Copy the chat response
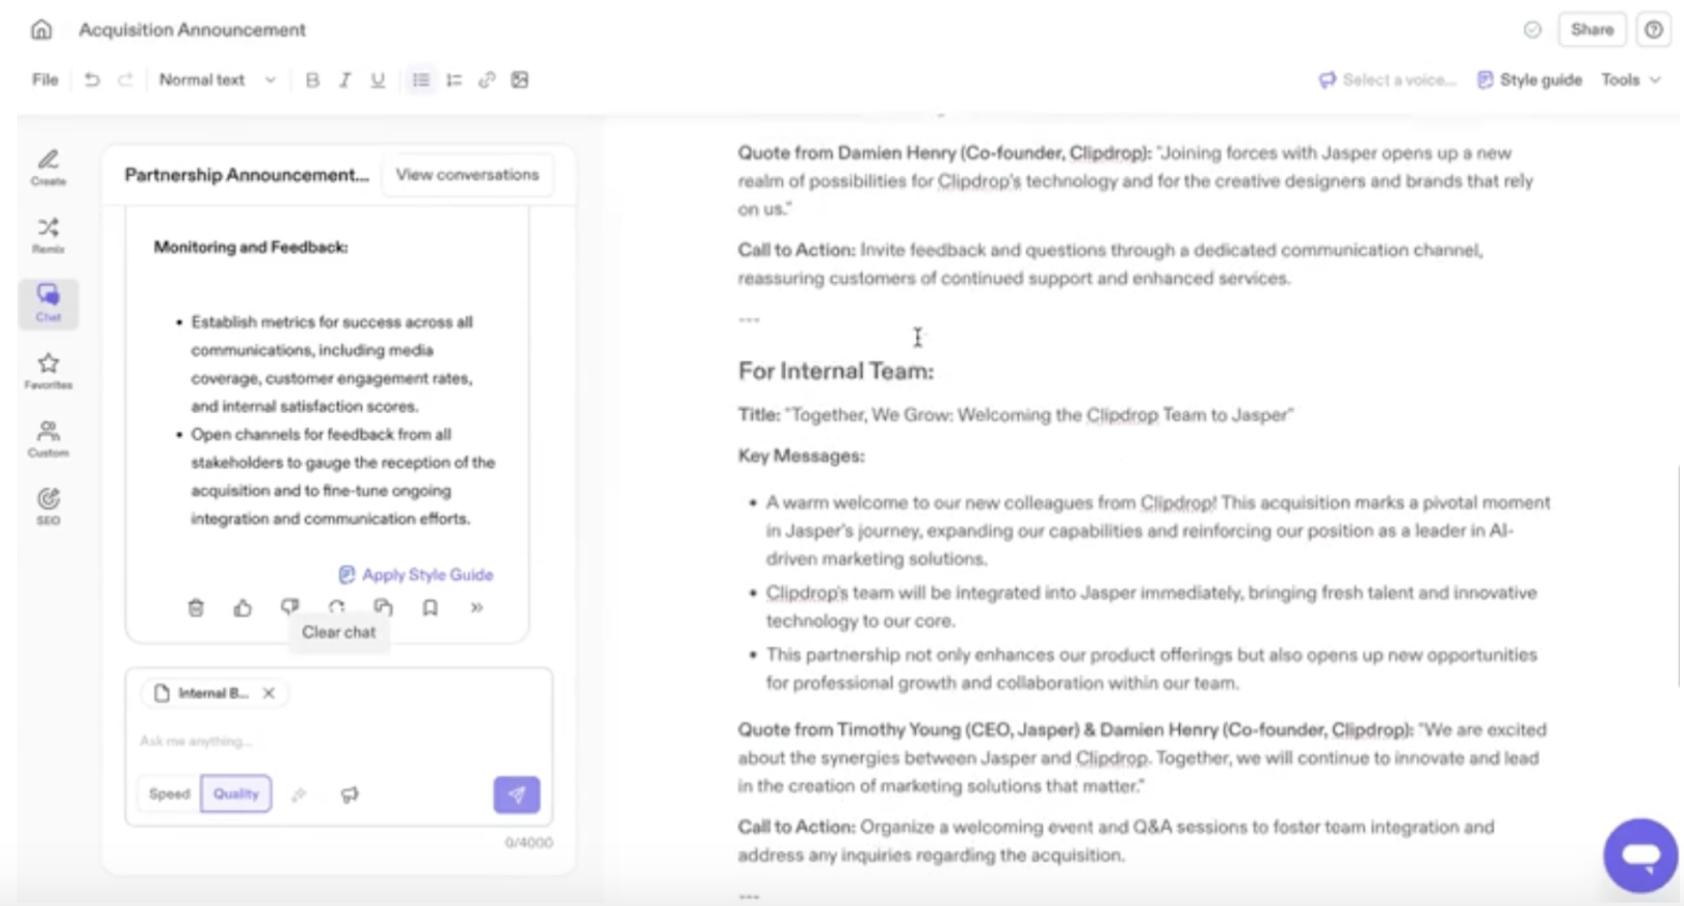The width and height of the screenshot is (1684, 906). (383, 607)
